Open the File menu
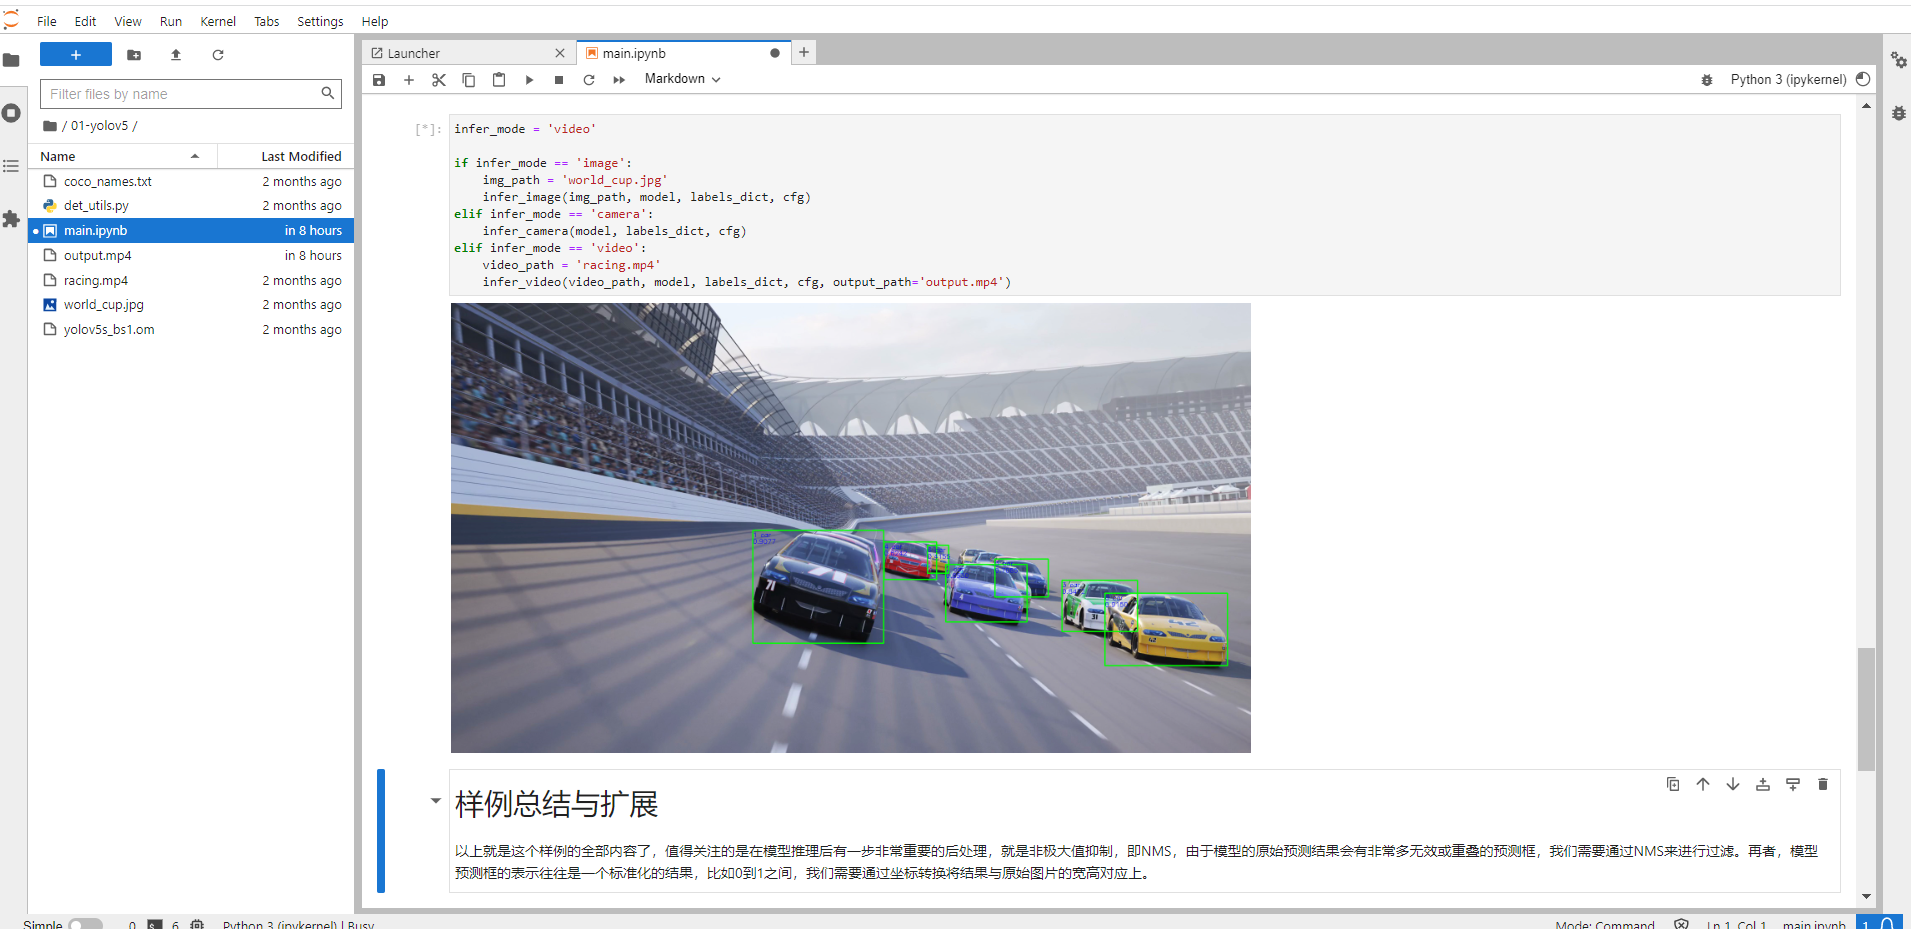Screen dimensions: 1911x929 (x=47, y=21)
